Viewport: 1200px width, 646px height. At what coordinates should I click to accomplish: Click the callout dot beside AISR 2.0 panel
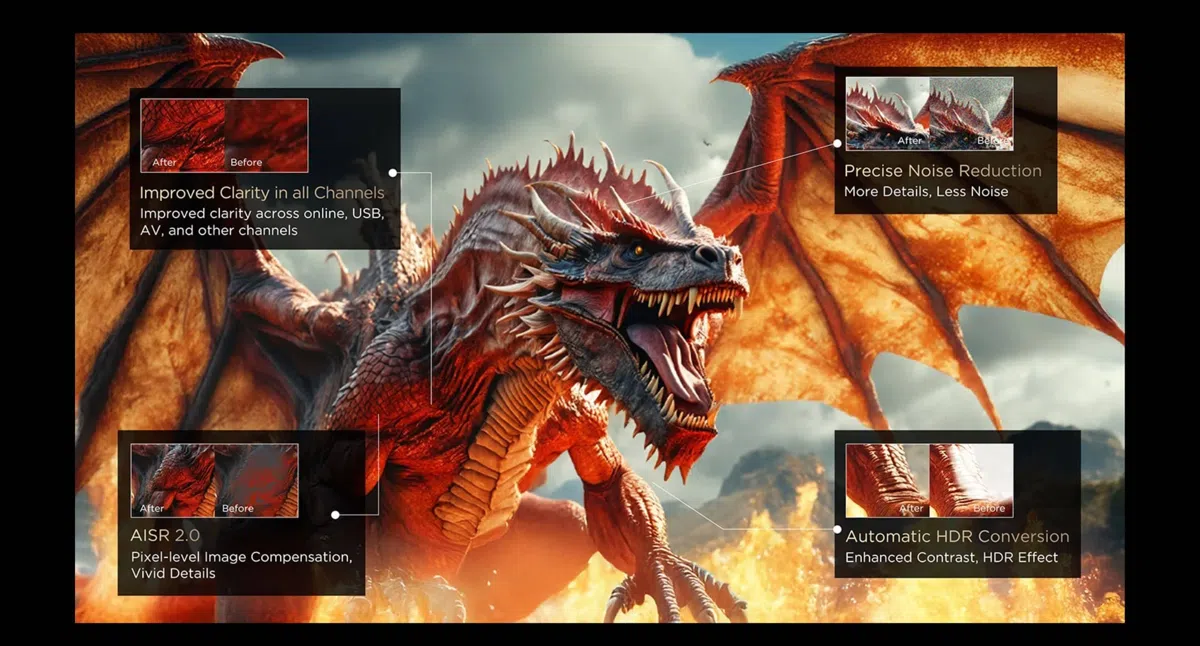(x=335, y=515)
